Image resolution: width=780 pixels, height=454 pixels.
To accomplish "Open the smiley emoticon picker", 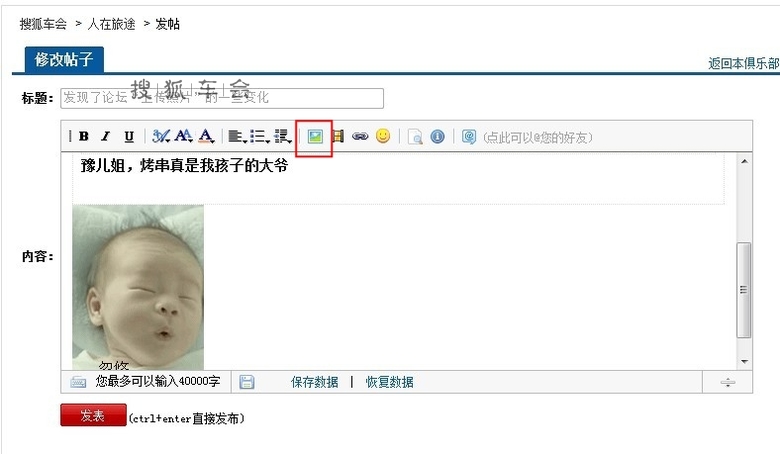I will 383,136.
